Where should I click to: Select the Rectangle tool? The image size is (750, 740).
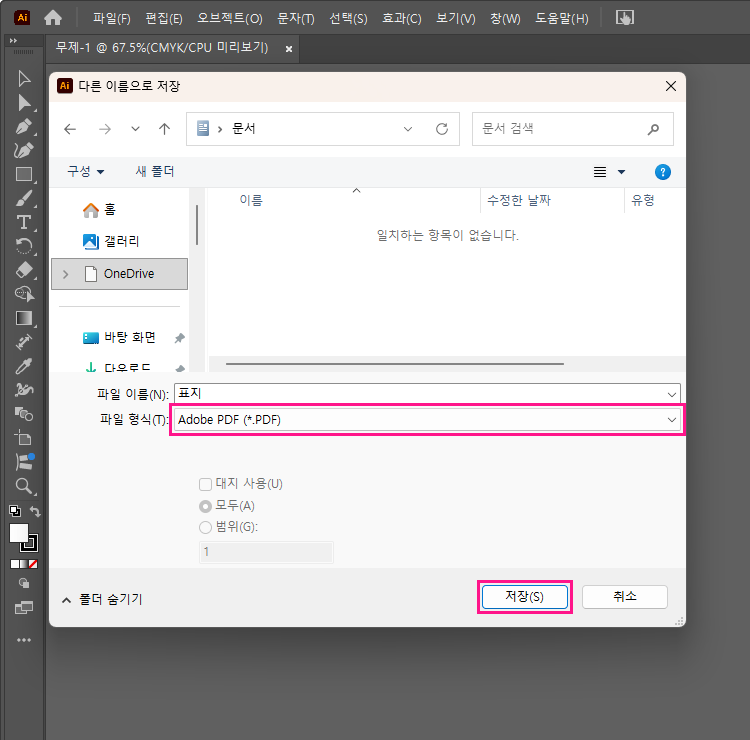pos(24,174)
